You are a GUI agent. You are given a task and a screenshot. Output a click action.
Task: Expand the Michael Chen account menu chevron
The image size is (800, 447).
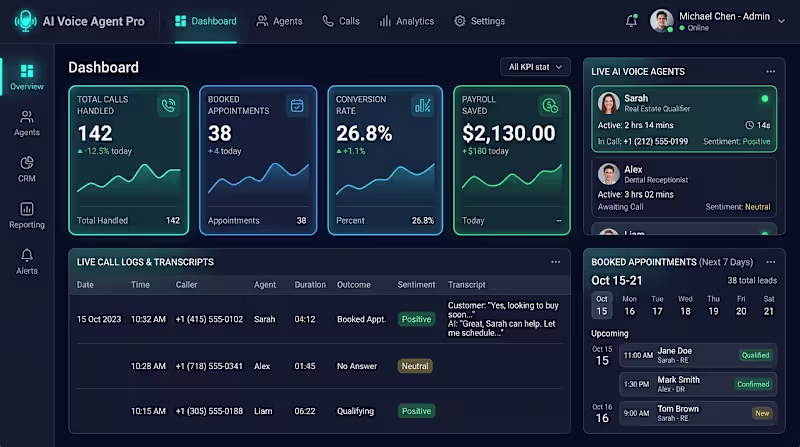tap(781, 21)
